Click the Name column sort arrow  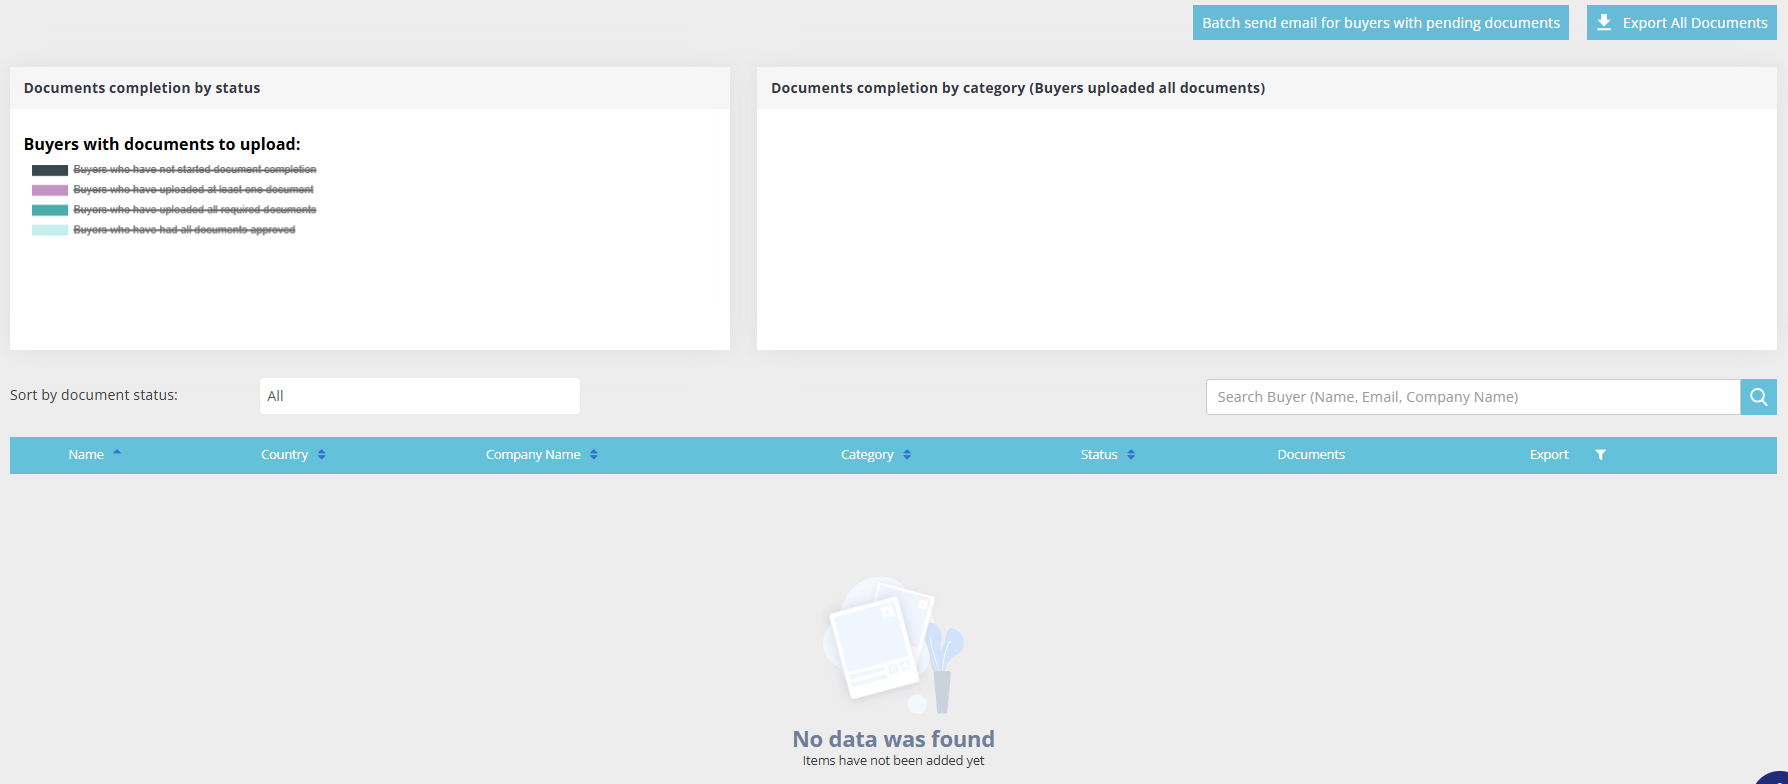click(117, 454)
